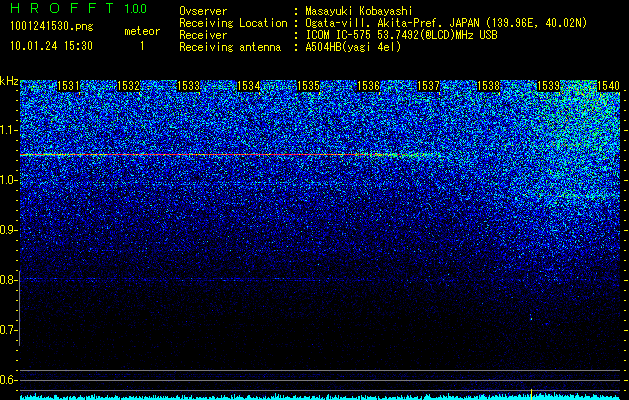Select the name Masayuki Kobayashi

tap(359, 11)
